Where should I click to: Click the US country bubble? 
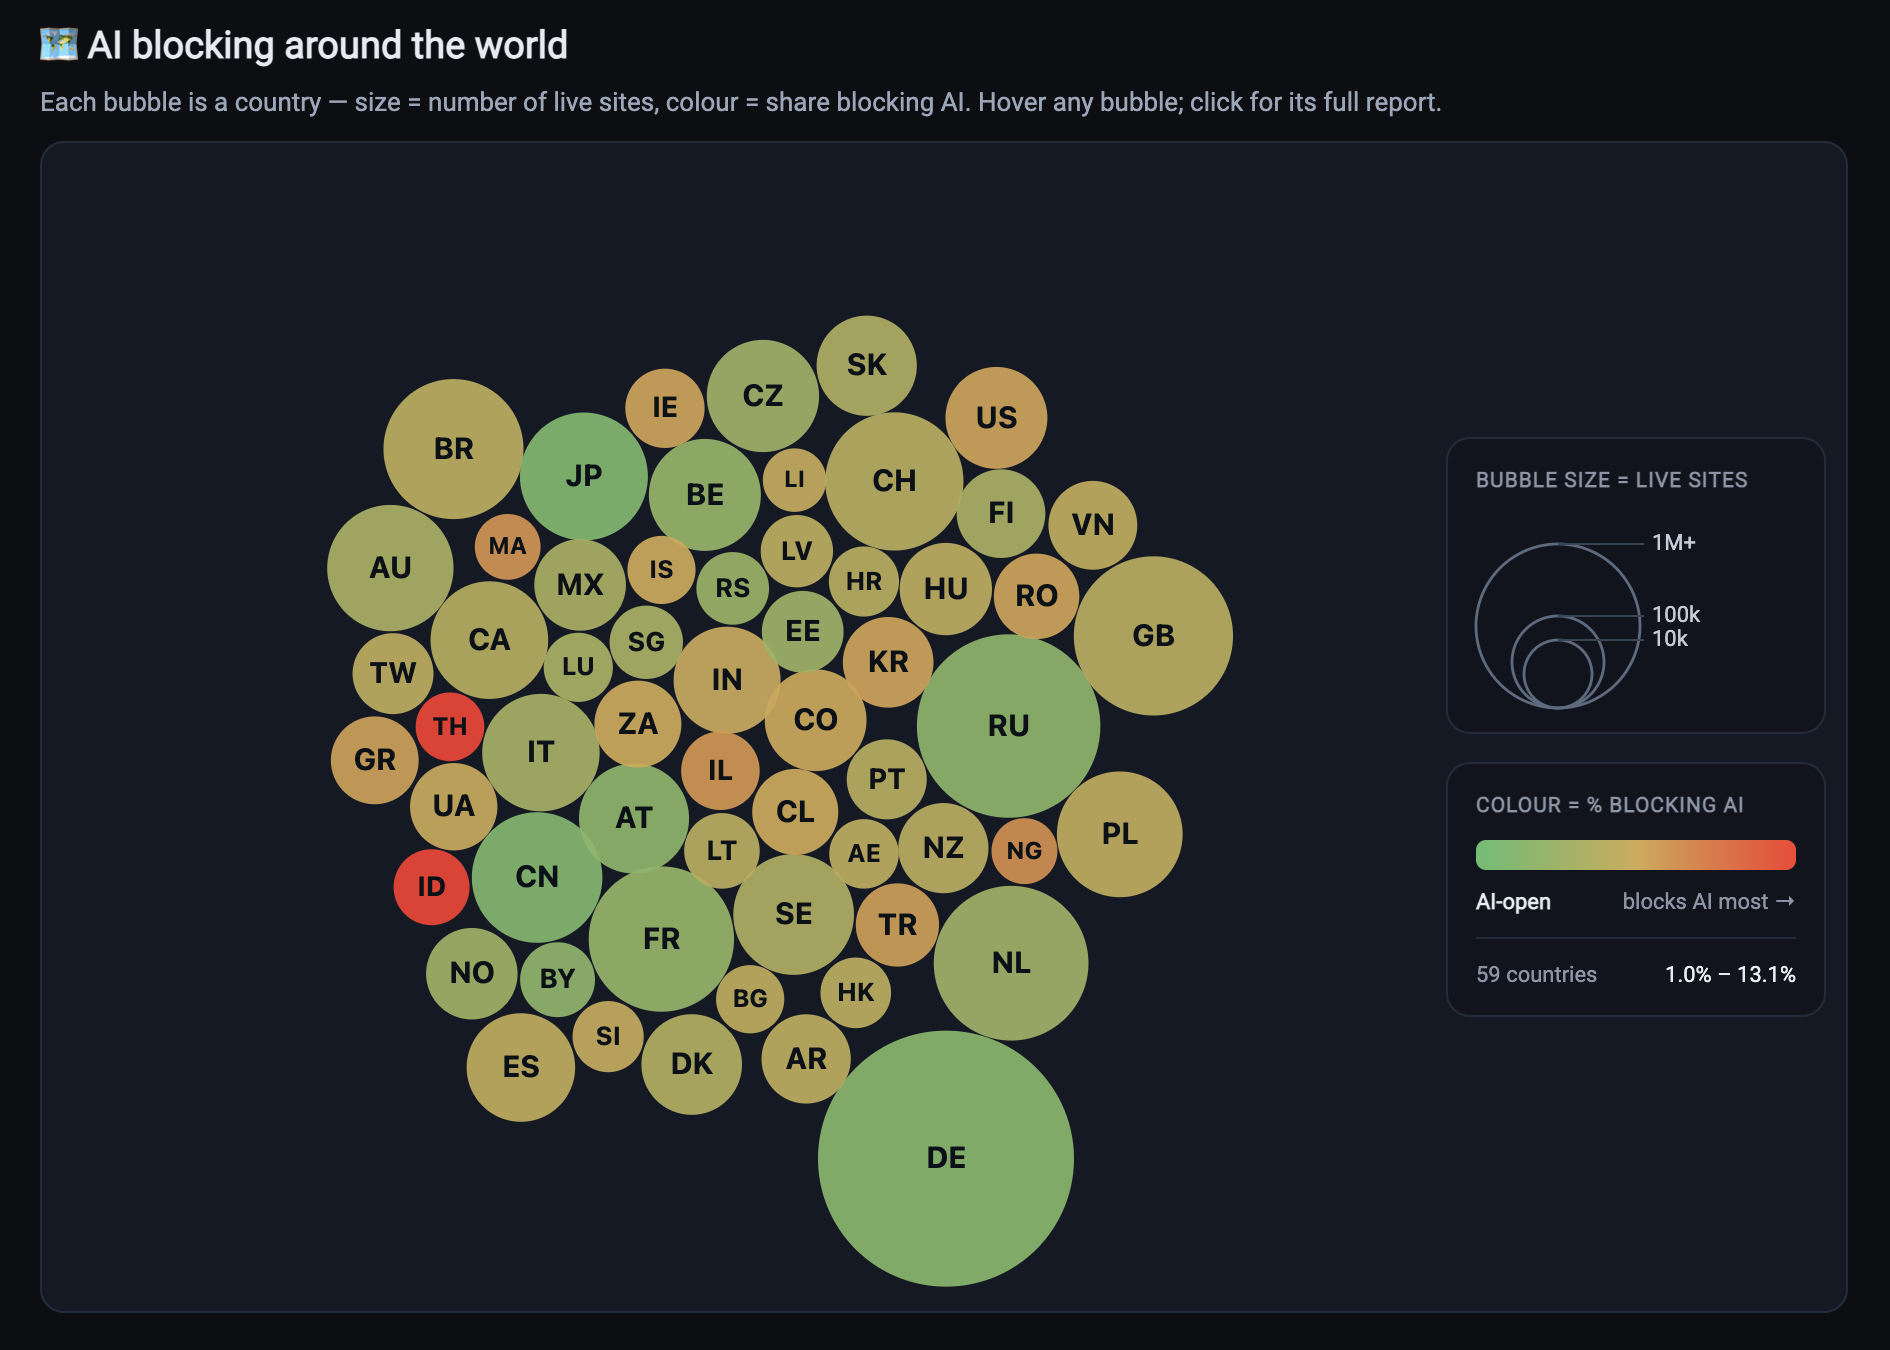click(x=996, y=417)
